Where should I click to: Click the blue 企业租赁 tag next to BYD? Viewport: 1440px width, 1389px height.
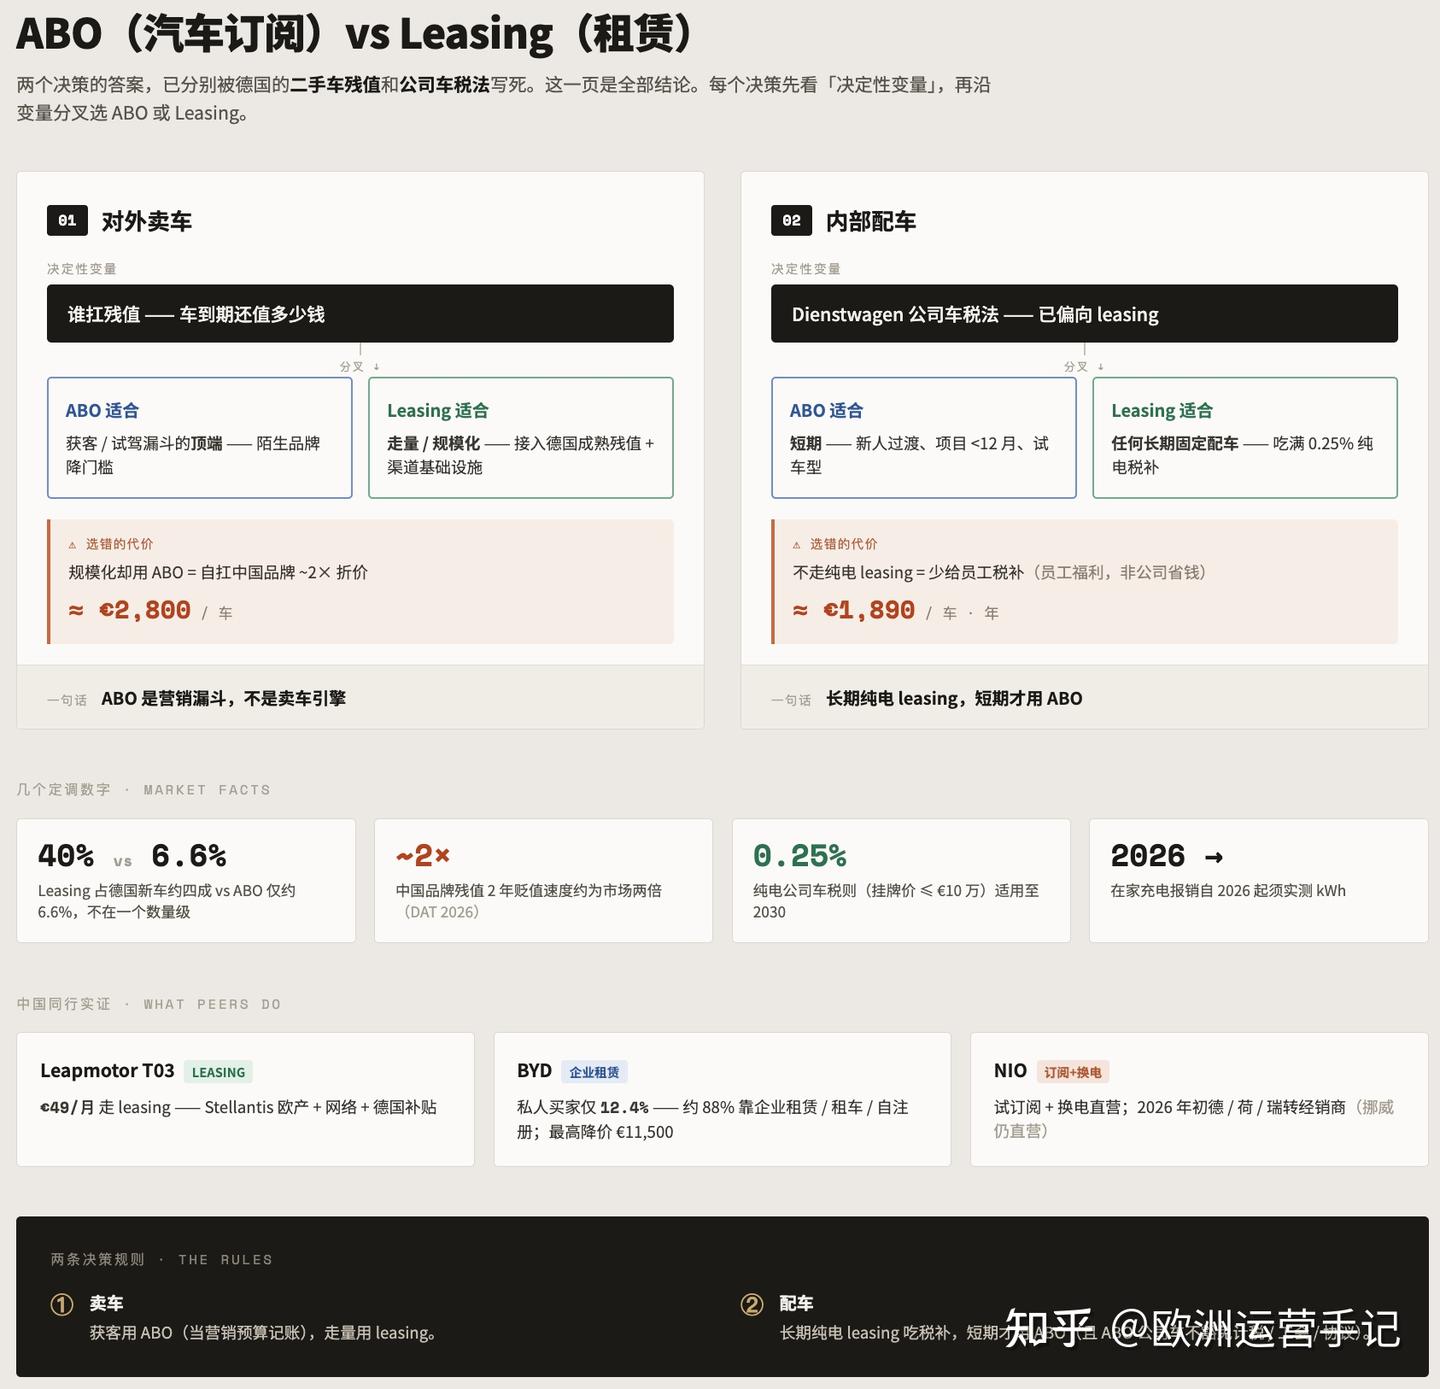pyautogui.click(x=594, y=1072)
